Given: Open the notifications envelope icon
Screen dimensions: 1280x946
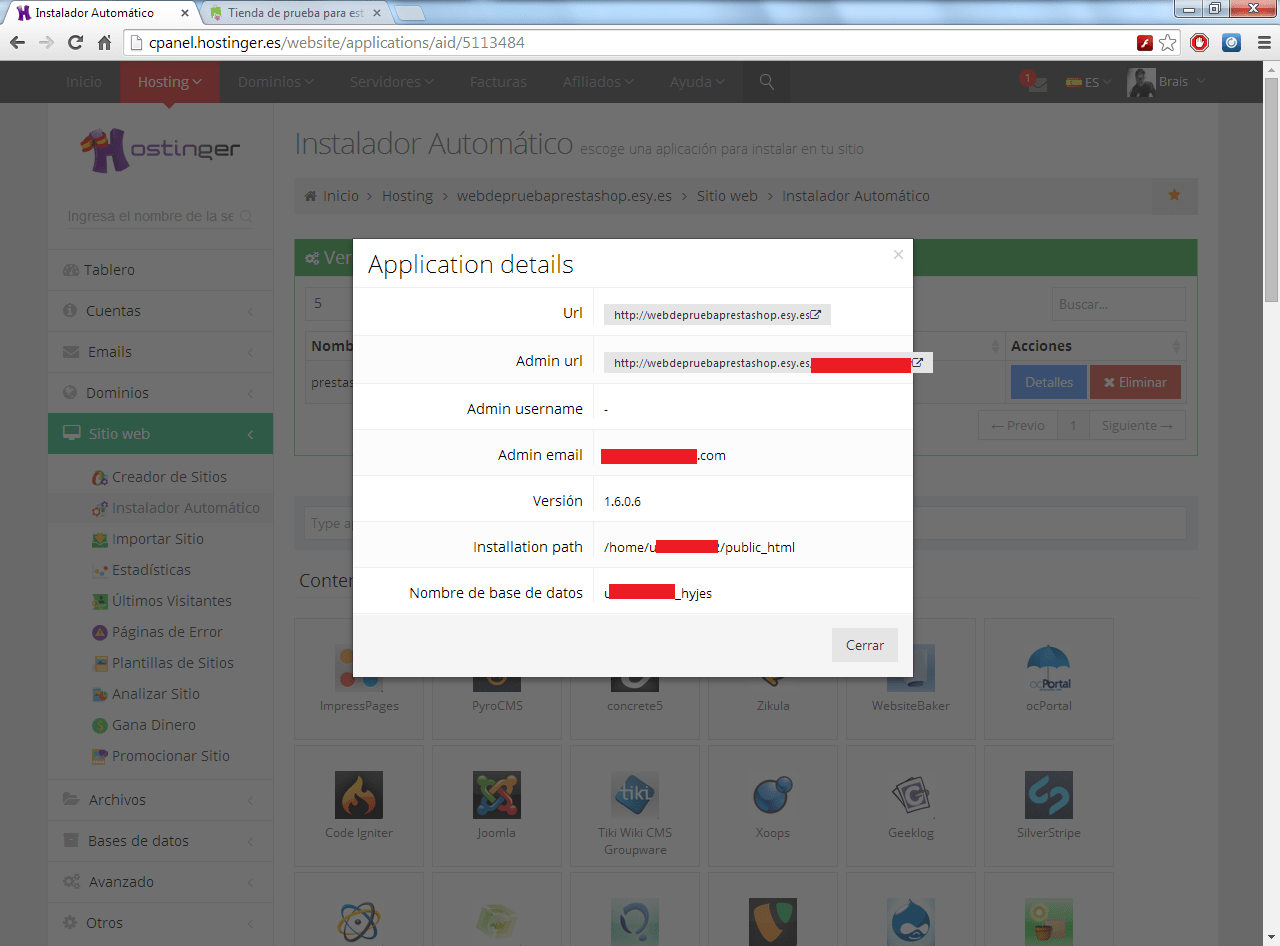Looking at the screenshot, I should [x=1035, y=82].
